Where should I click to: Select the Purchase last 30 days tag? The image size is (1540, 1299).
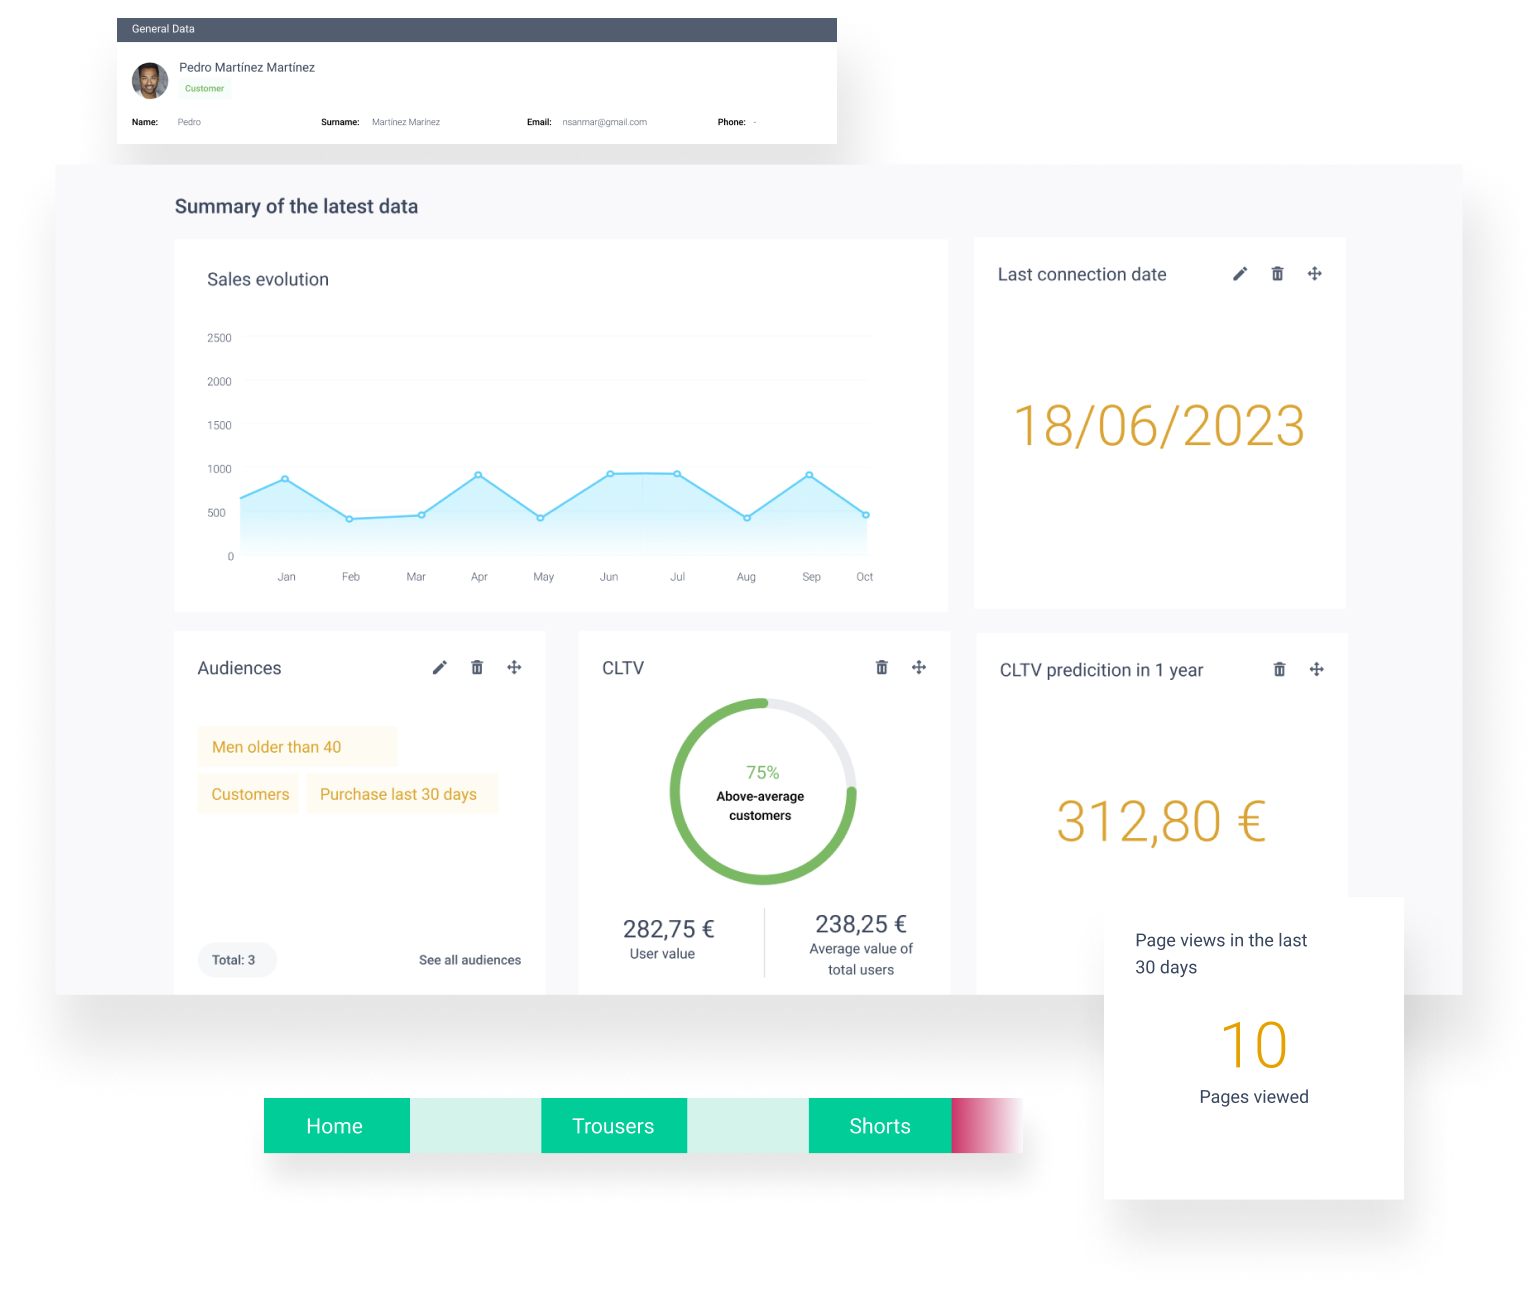click(399, 794)
